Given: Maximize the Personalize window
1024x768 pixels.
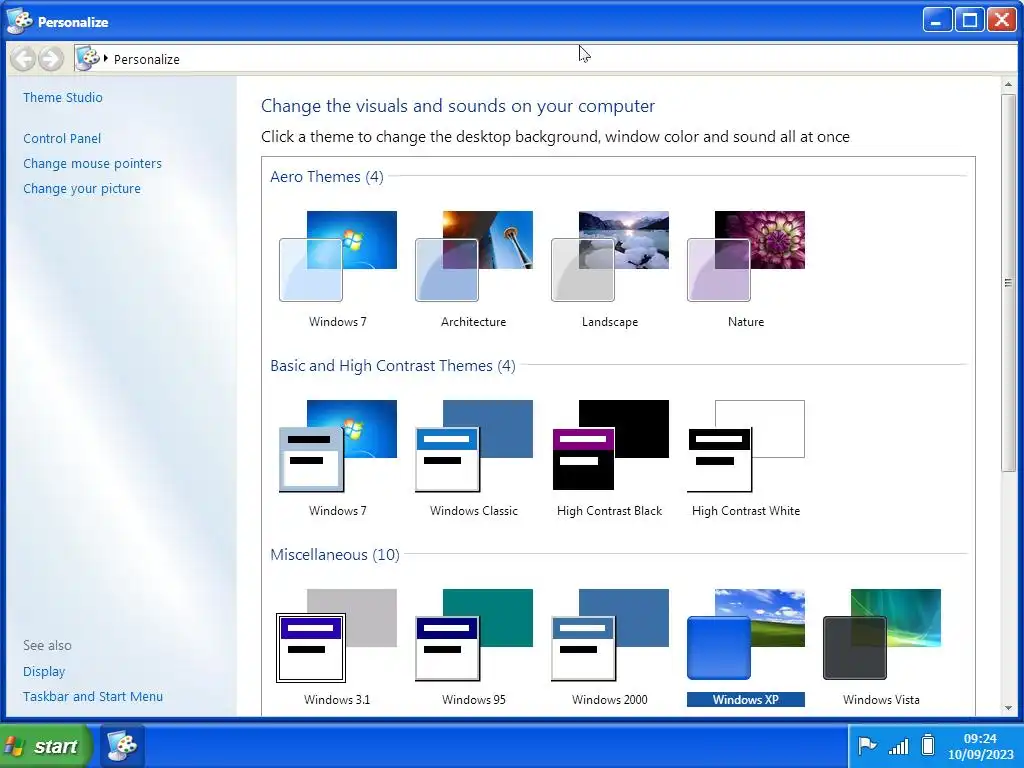Looking at the screenshot, I should pyautogui.click(x=969, y=20).
